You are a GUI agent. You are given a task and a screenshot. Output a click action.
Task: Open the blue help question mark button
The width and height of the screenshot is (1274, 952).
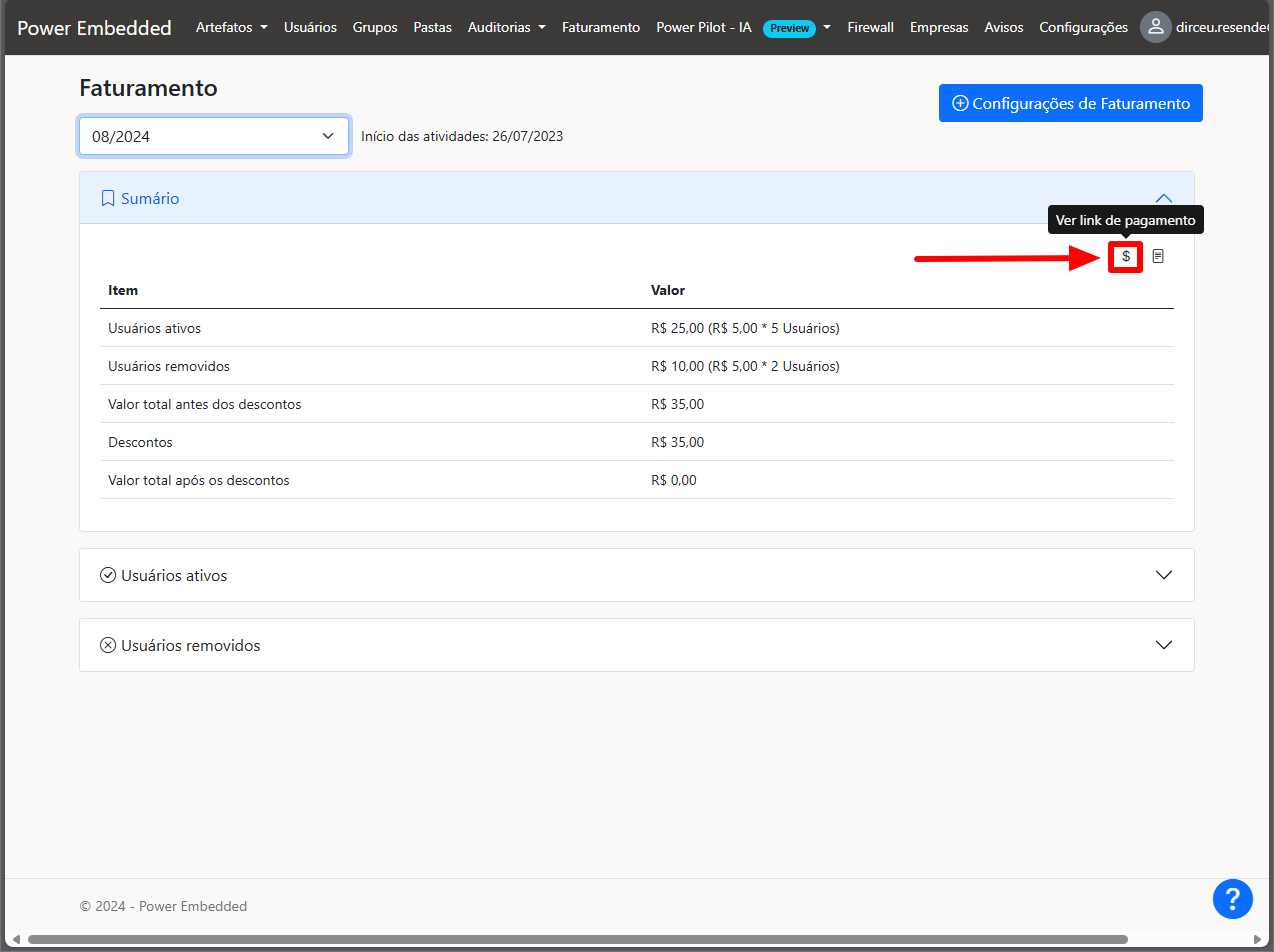point(1232,898)
